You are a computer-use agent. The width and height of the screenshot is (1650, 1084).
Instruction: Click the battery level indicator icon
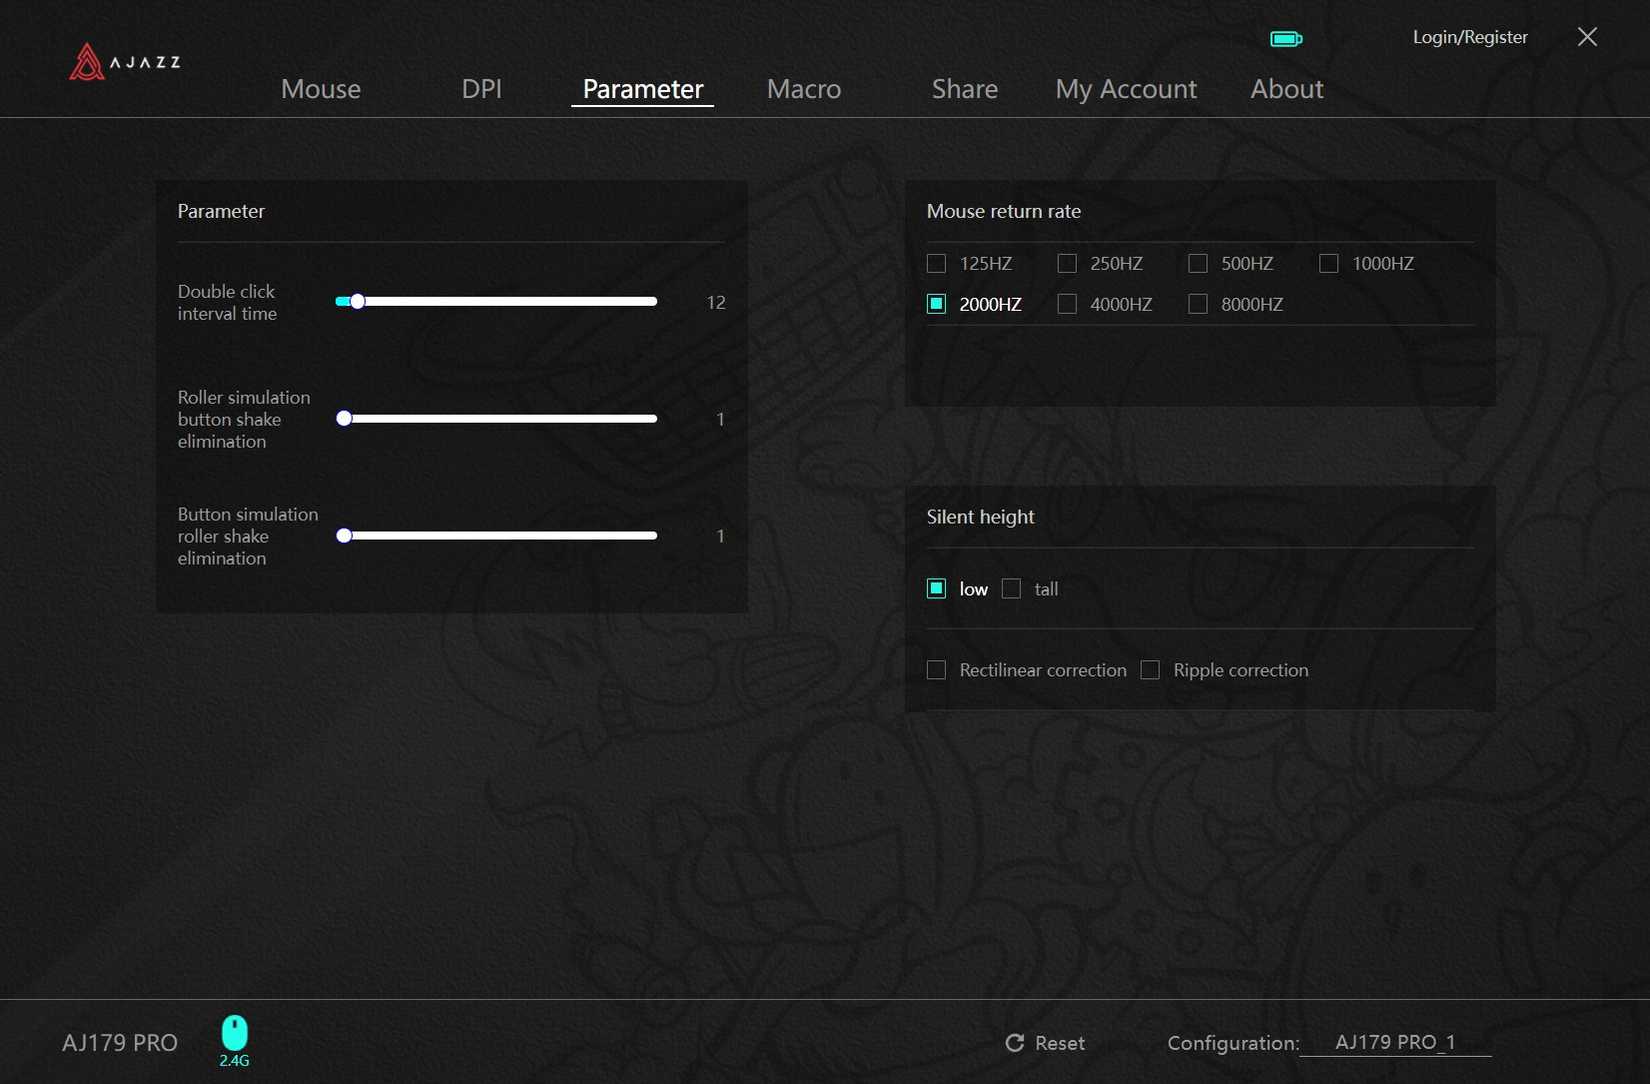(x=1285, y=38)
